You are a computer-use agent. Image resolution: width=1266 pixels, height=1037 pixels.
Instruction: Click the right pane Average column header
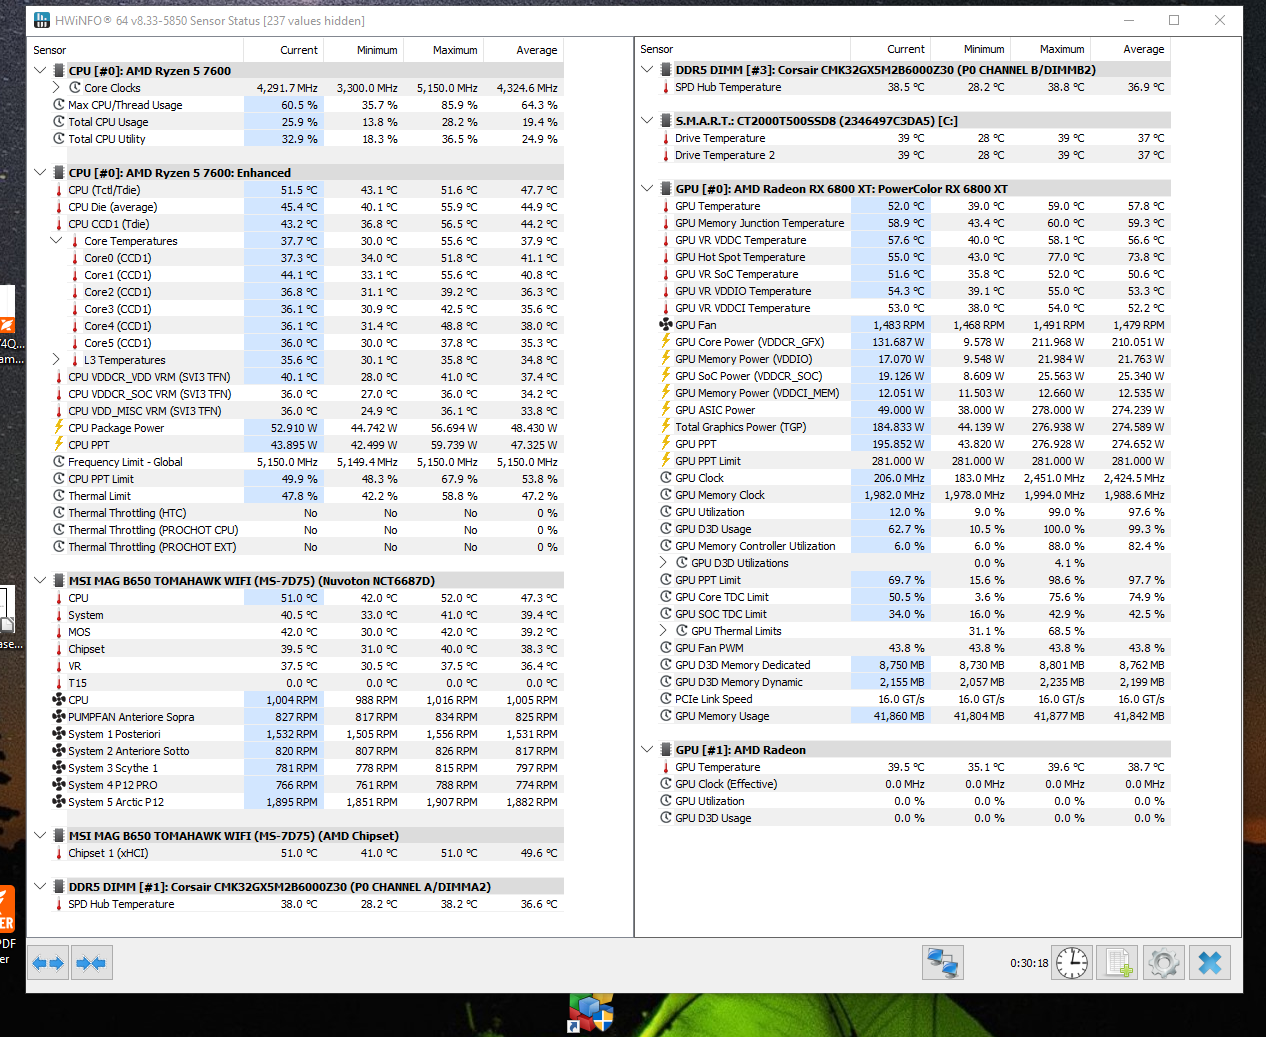coord(1130,49)
